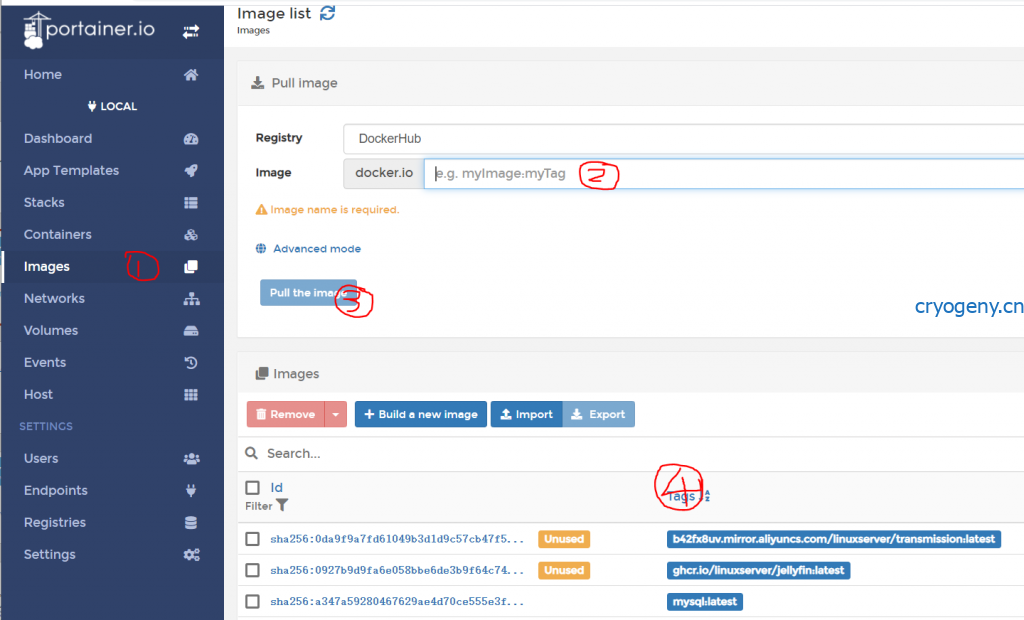The height and width of the screenshot is (620, 1024).
Task: Select all images with the header checkbox
Action: 253,488
